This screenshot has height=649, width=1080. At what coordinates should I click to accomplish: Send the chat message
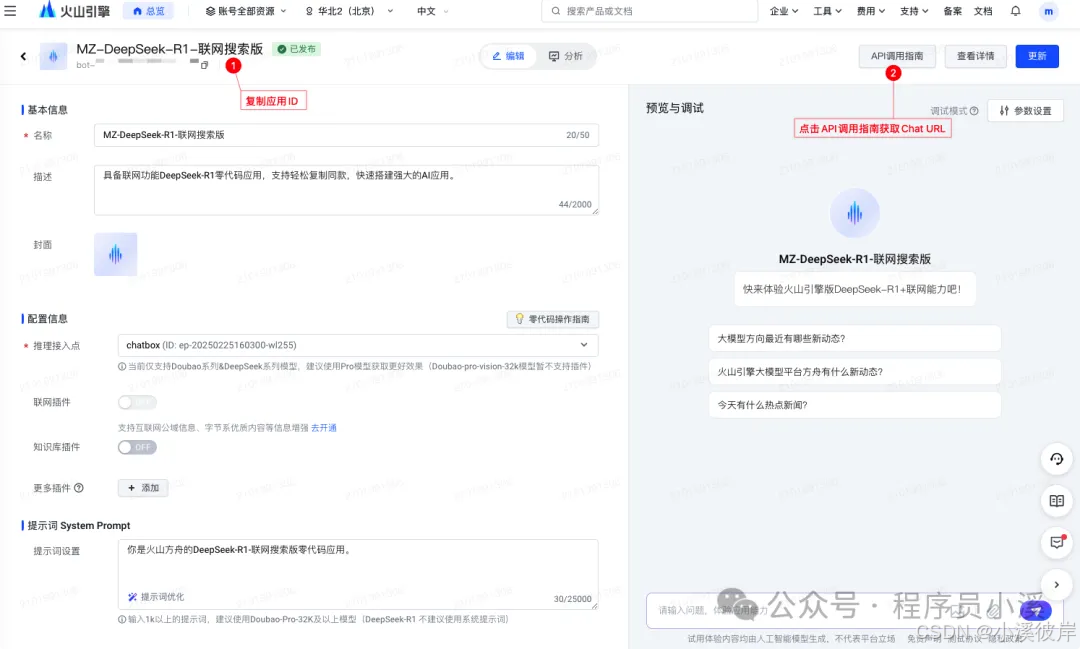[1036, 610]
